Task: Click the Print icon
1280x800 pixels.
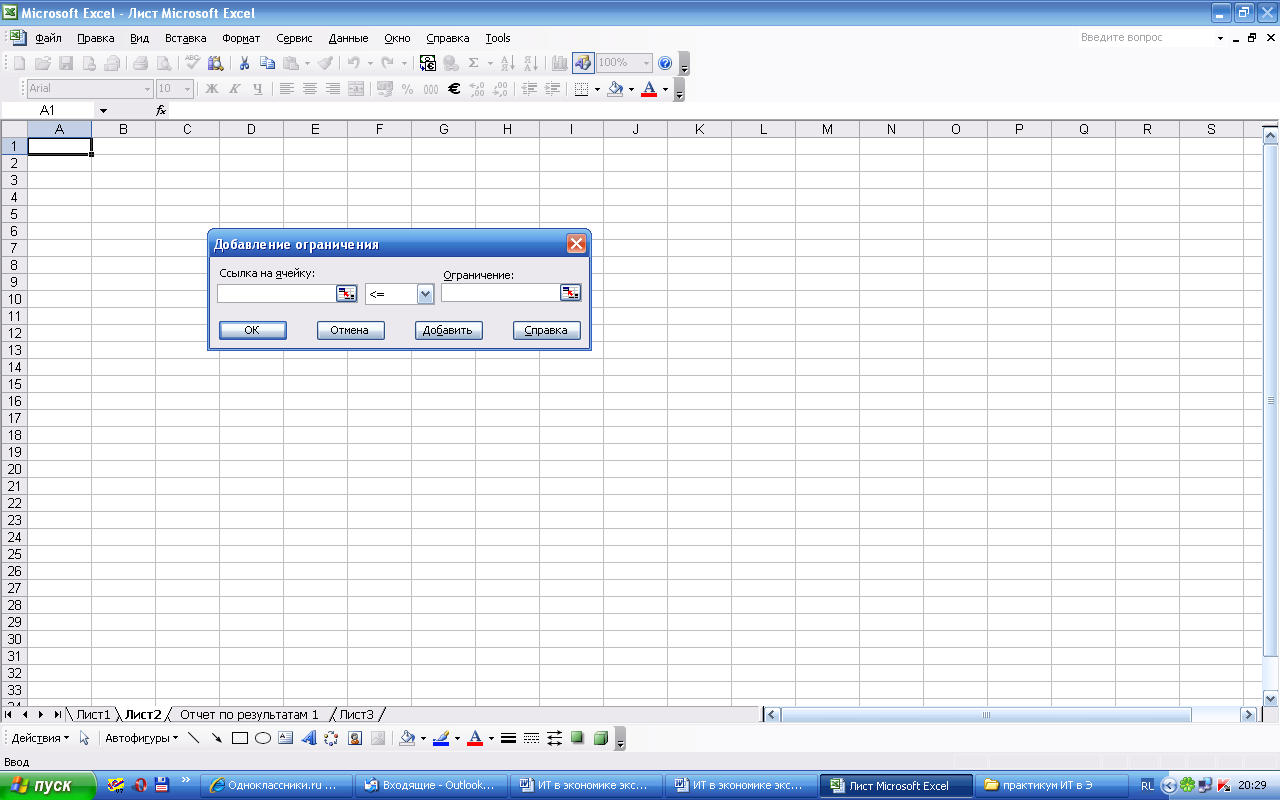Action: click(140, 63)
